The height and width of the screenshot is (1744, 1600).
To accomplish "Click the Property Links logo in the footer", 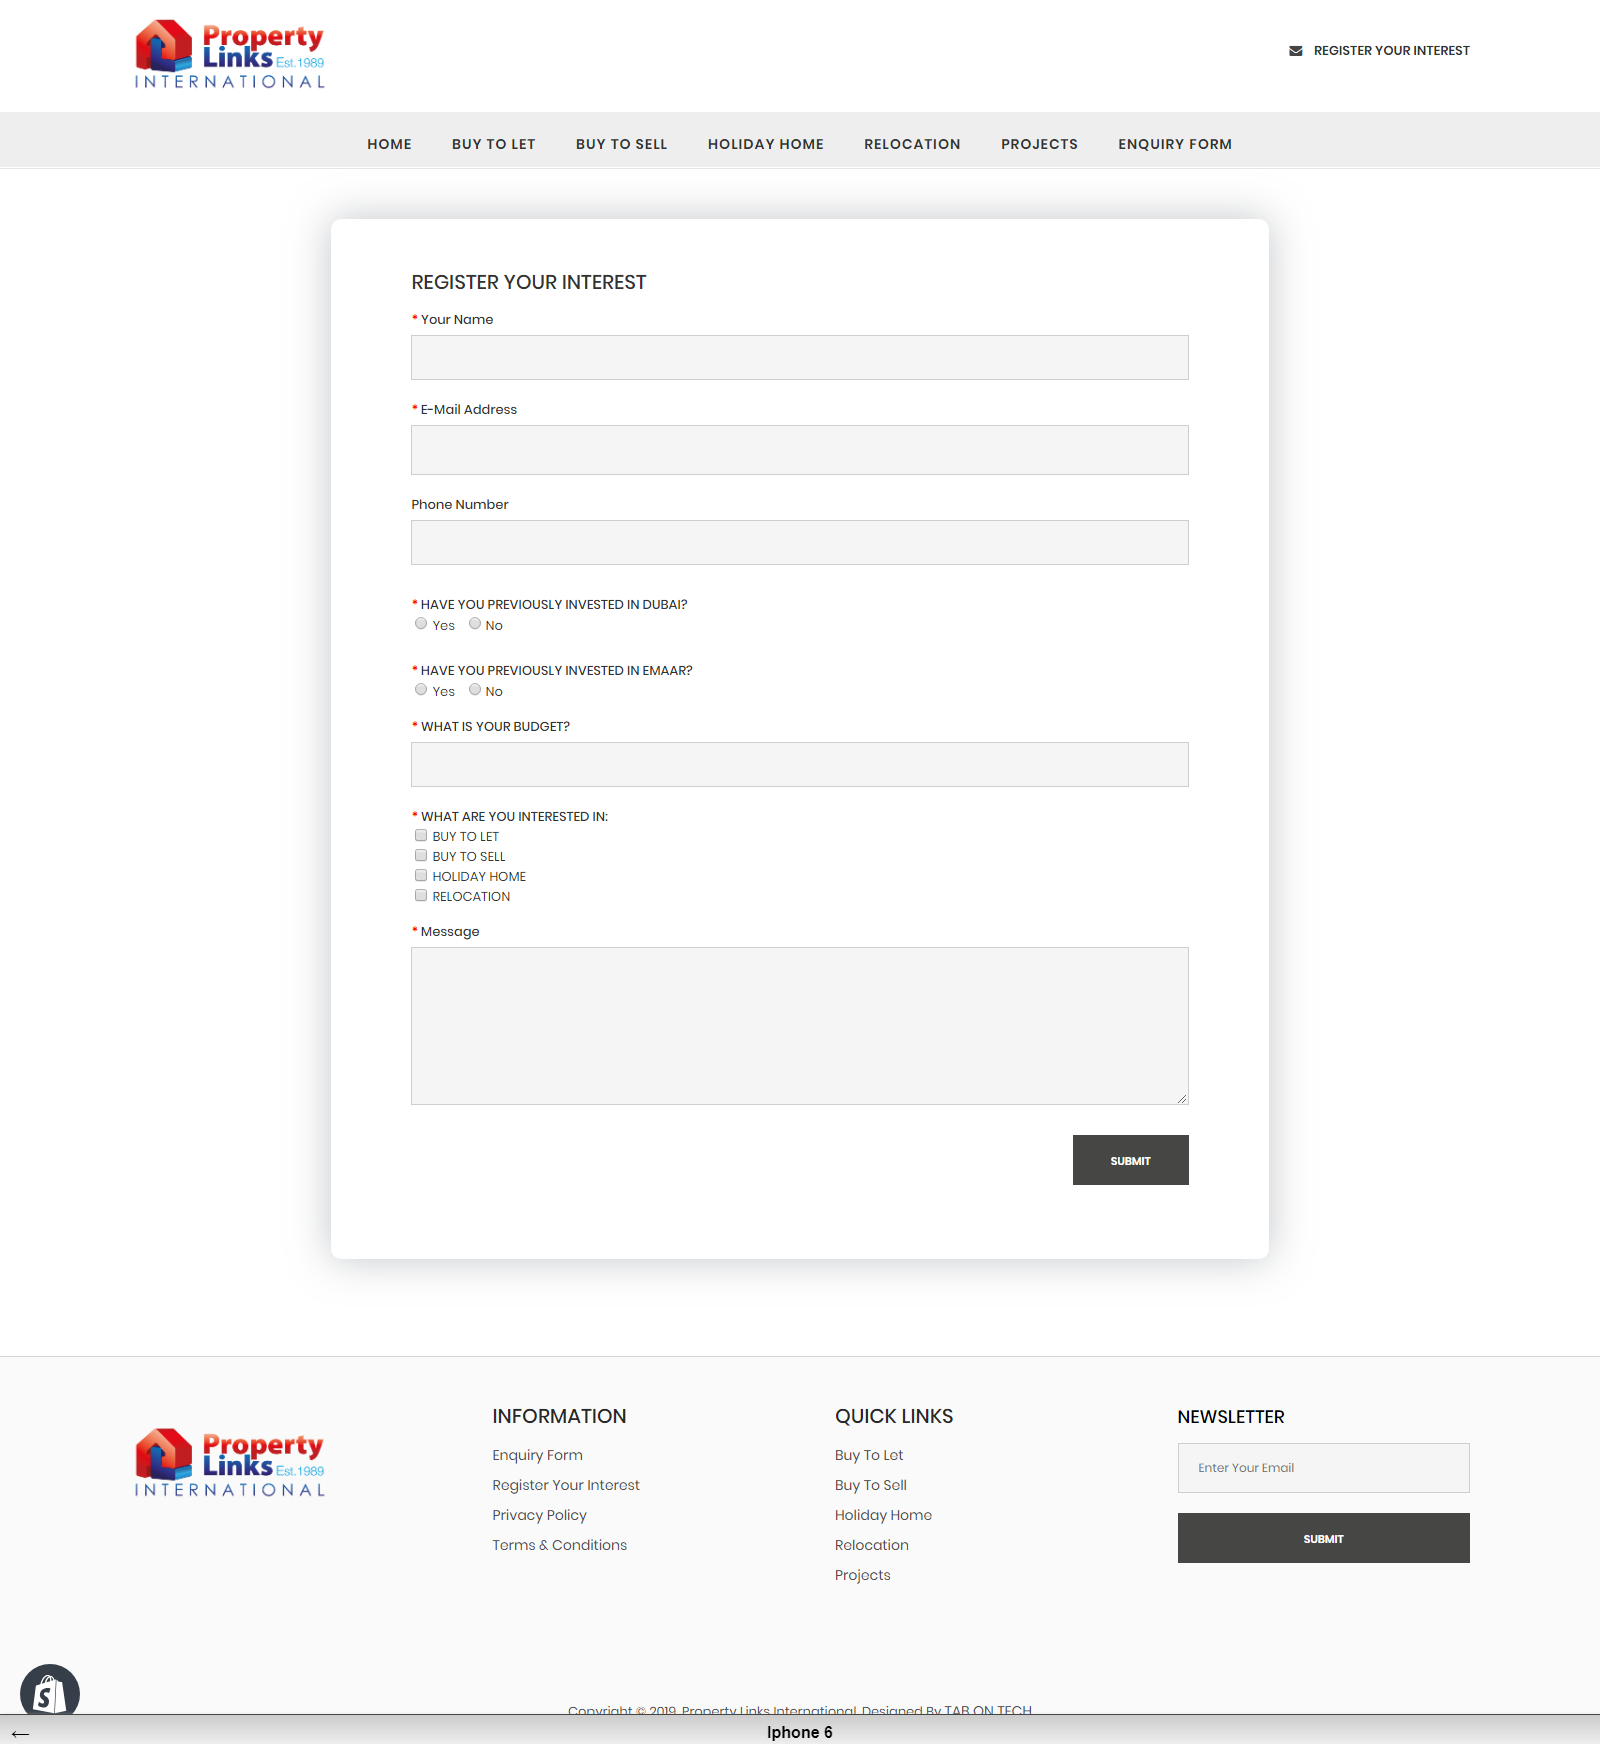I will [x=228, y=1462].
